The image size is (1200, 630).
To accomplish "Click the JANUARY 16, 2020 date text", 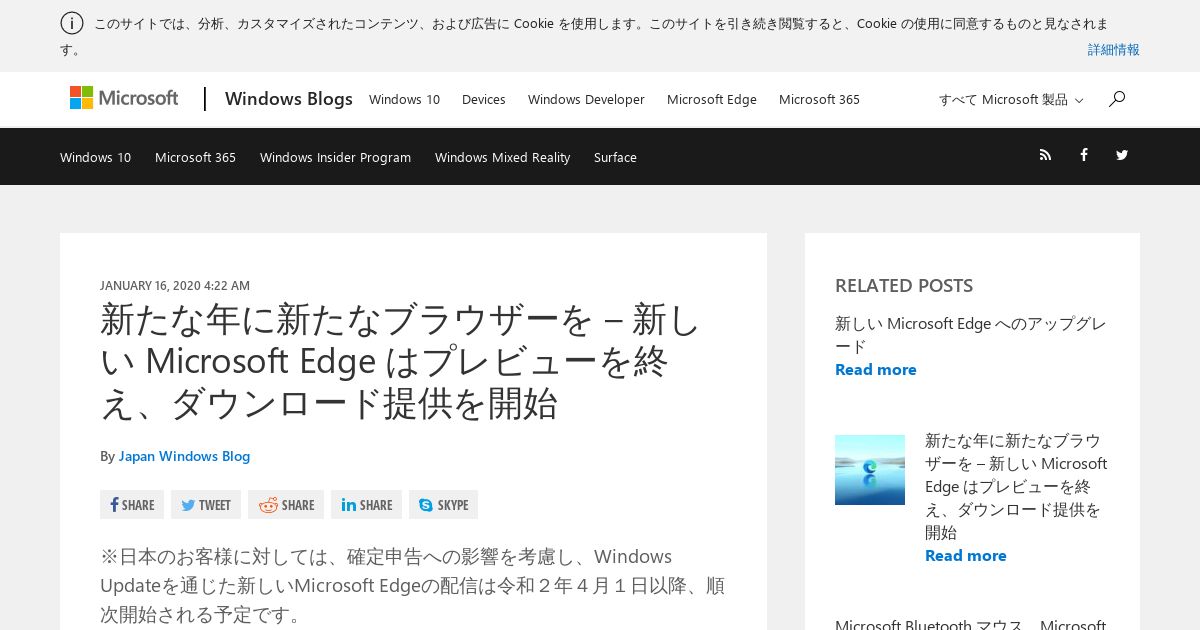I will (x=175, y=285).
